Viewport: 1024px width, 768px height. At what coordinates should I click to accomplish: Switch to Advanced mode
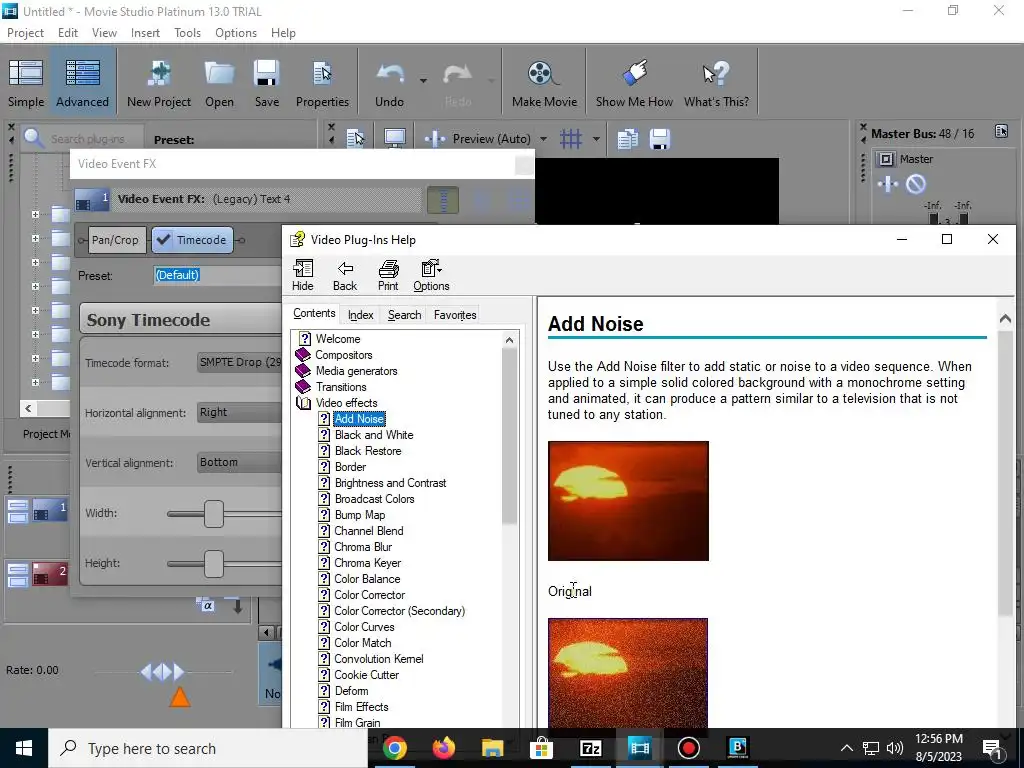[82, 83]
